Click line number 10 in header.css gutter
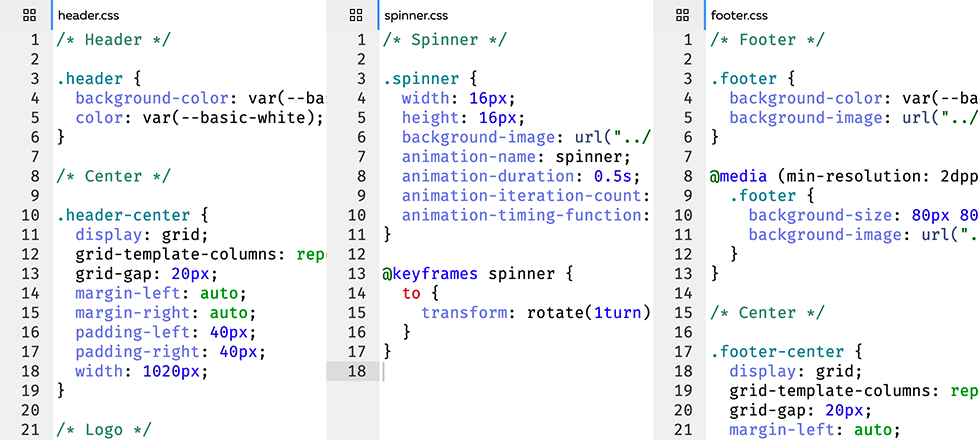Image resolution: width=980 pixels, height=440 pixels. (x=30, y=214)
